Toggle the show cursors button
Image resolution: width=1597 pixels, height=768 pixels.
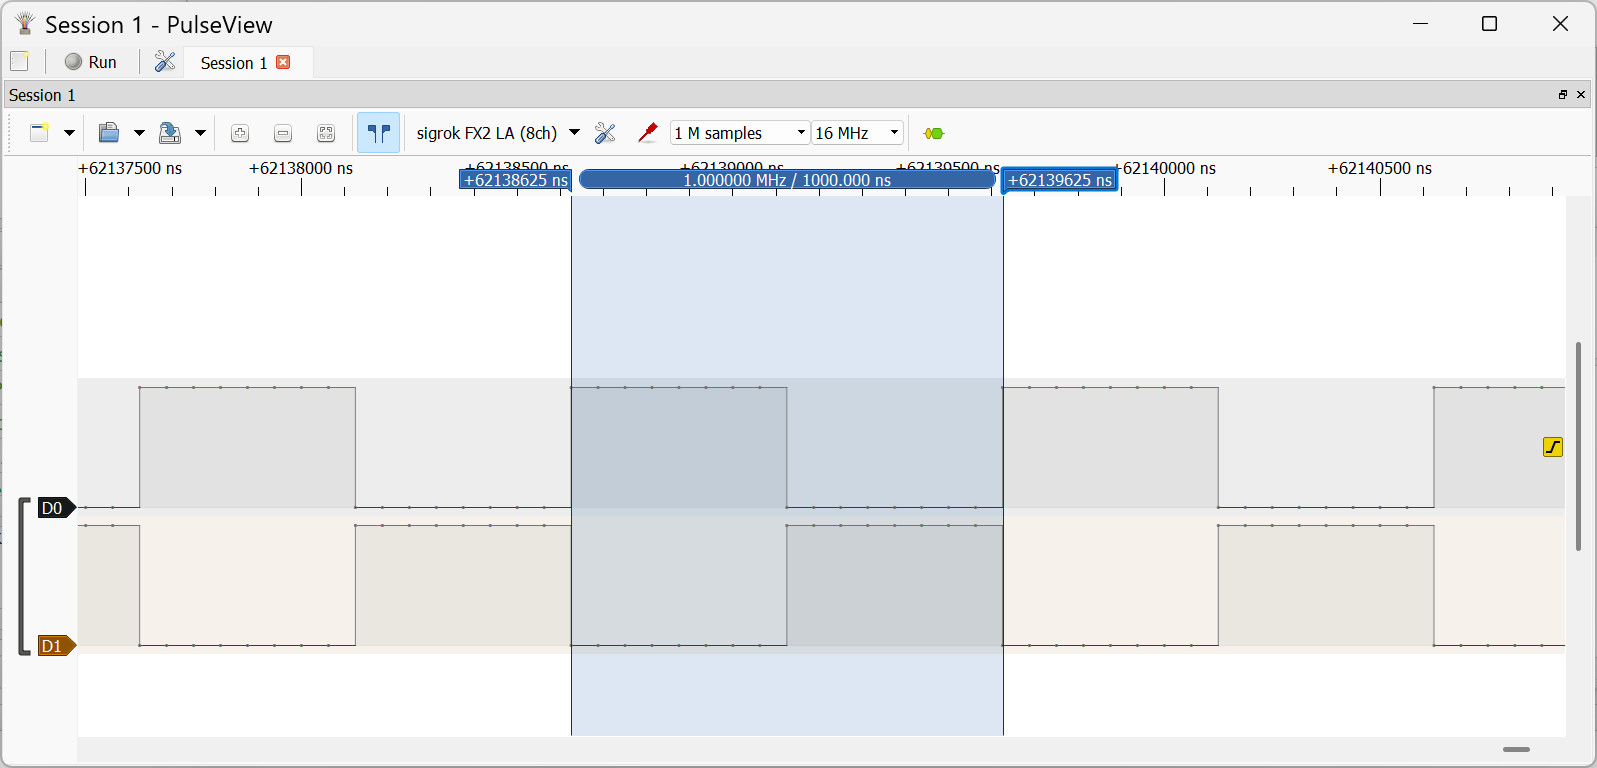378,133
